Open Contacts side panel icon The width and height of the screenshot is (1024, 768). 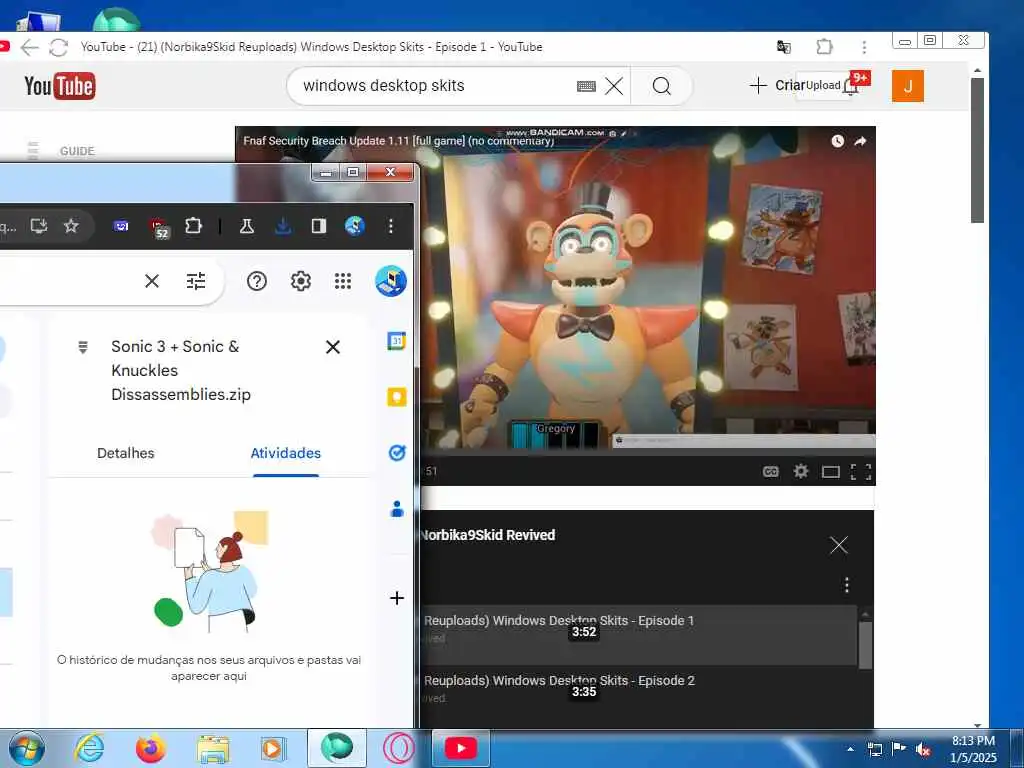396,509
